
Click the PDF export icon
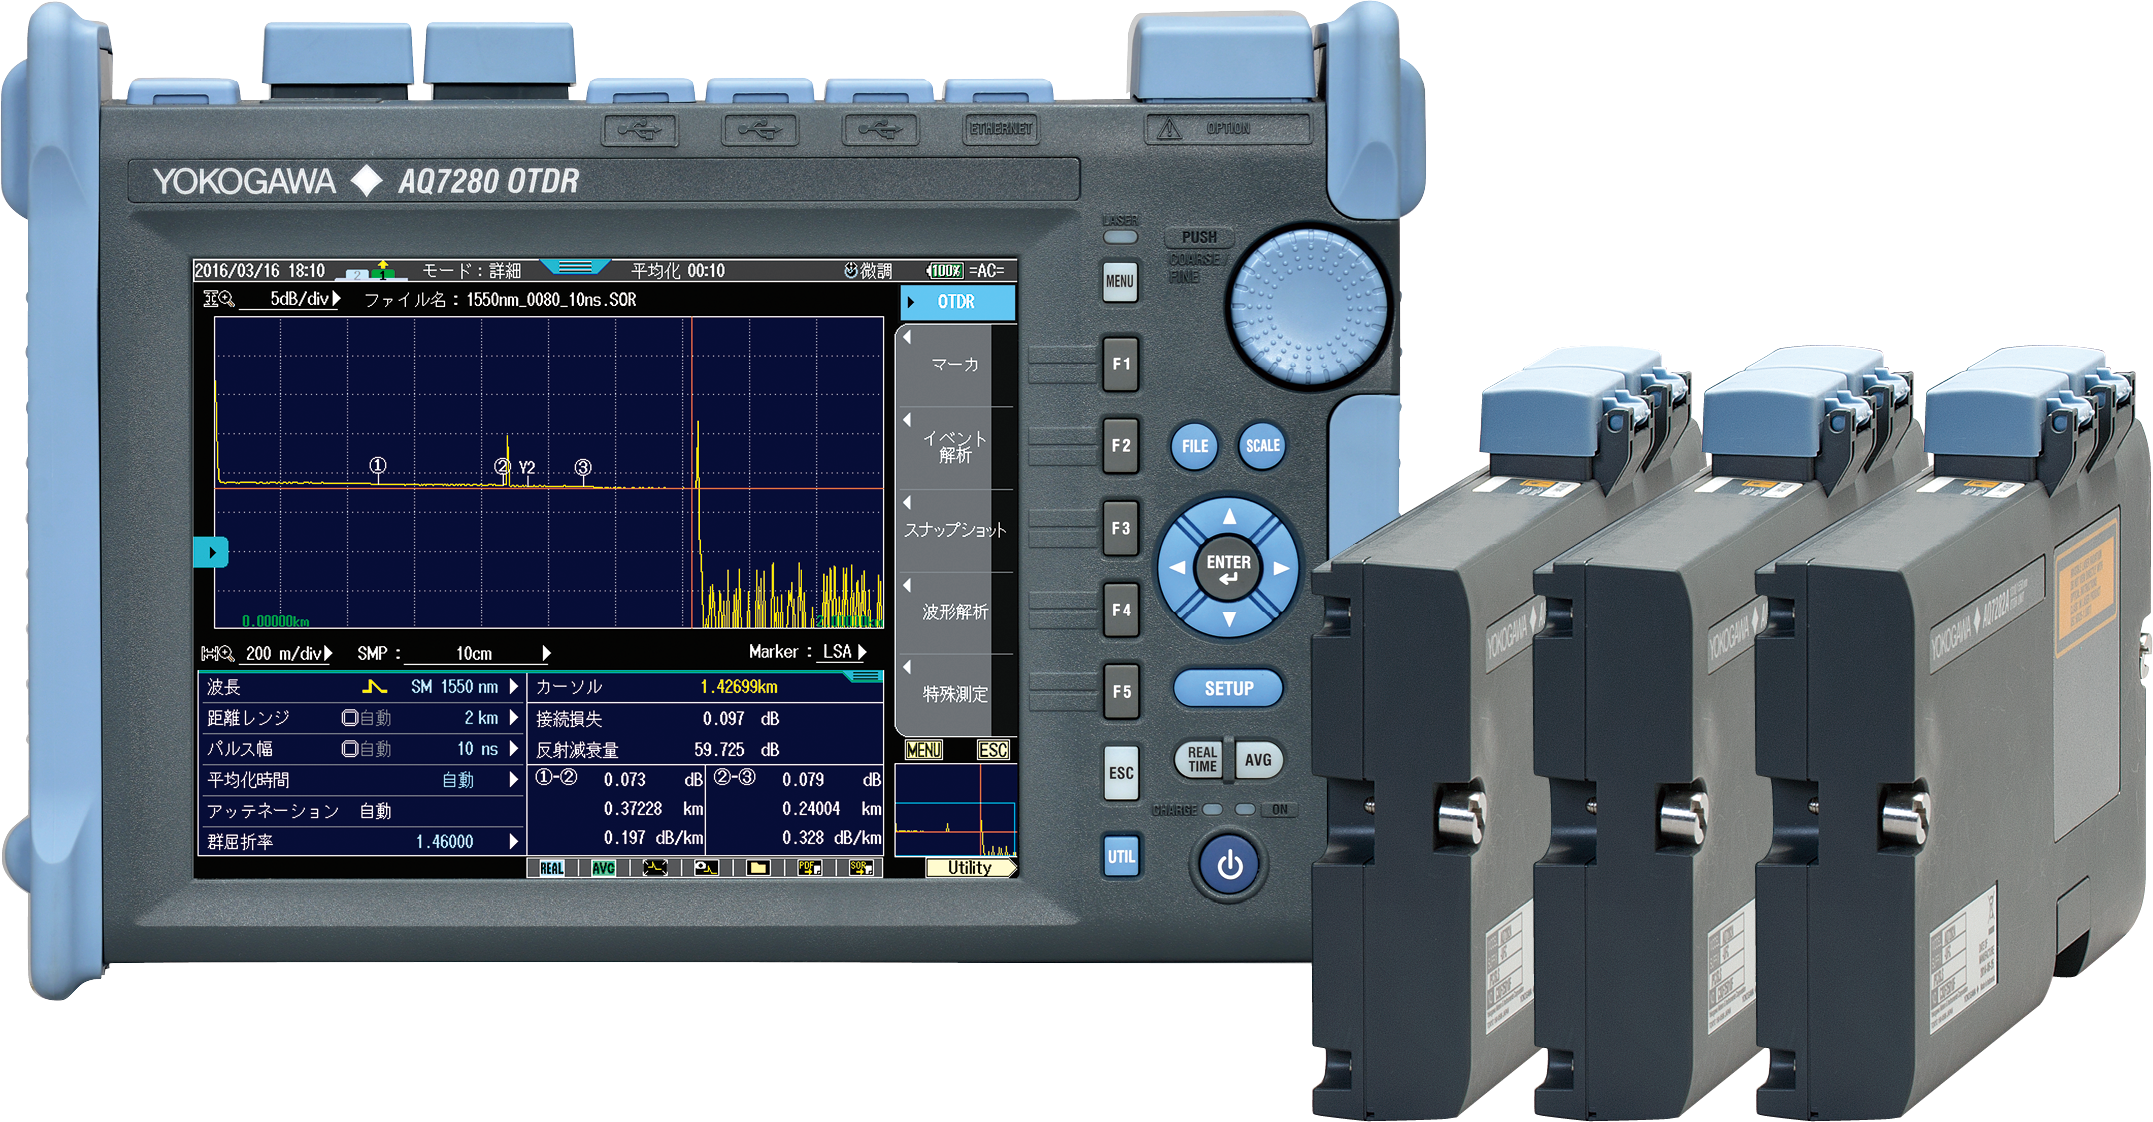809,868
